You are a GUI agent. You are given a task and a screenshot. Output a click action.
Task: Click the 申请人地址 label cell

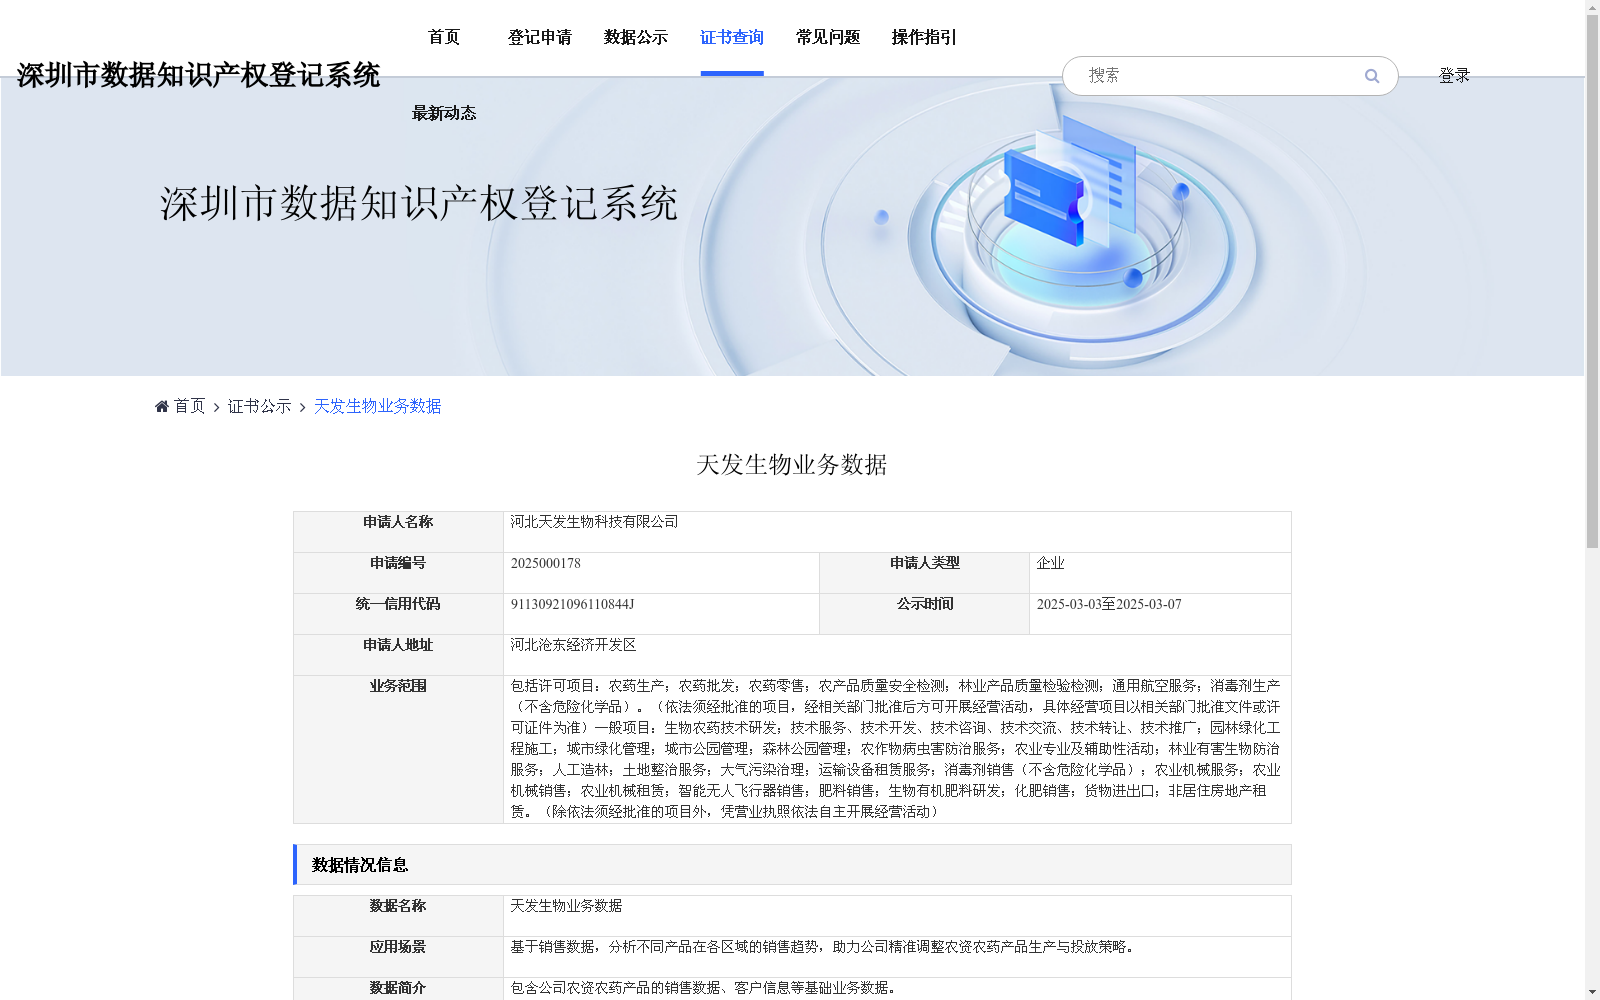click(x=398, y=655)
